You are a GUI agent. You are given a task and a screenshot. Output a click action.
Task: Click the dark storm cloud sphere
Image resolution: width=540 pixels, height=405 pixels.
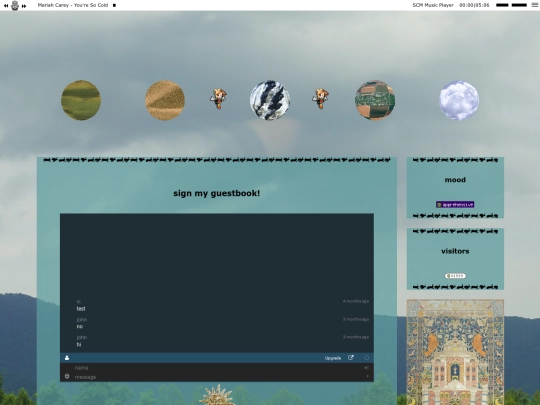tap(270, 100)
